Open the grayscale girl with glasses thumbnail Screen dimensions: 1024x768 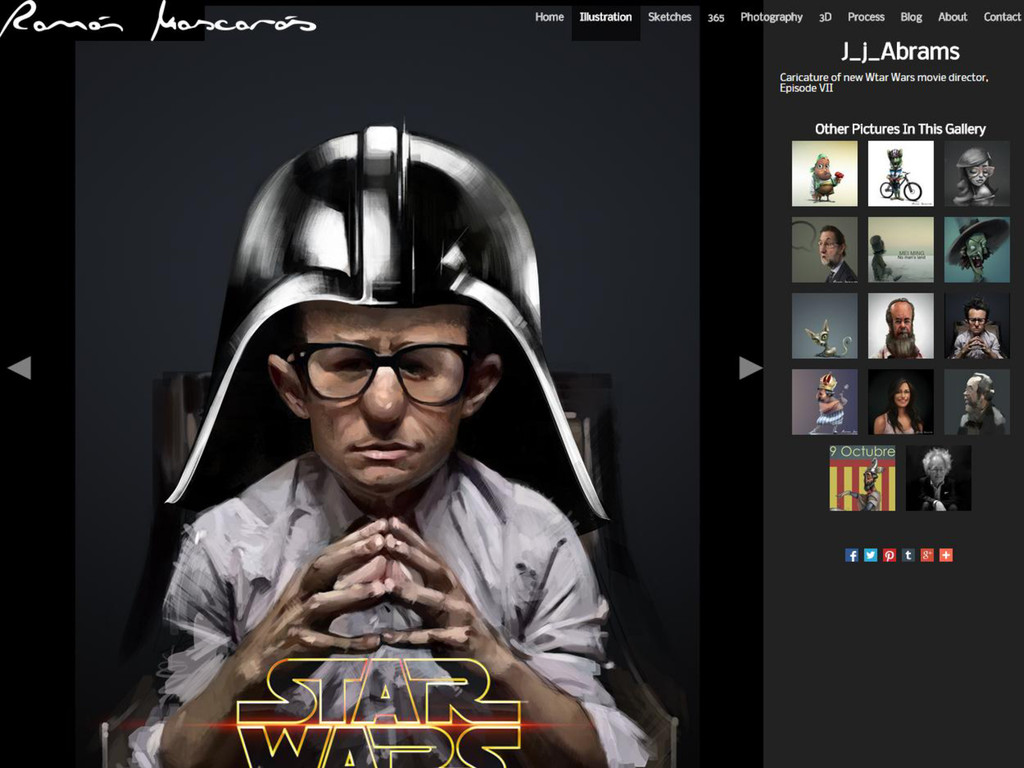point(977,174)
